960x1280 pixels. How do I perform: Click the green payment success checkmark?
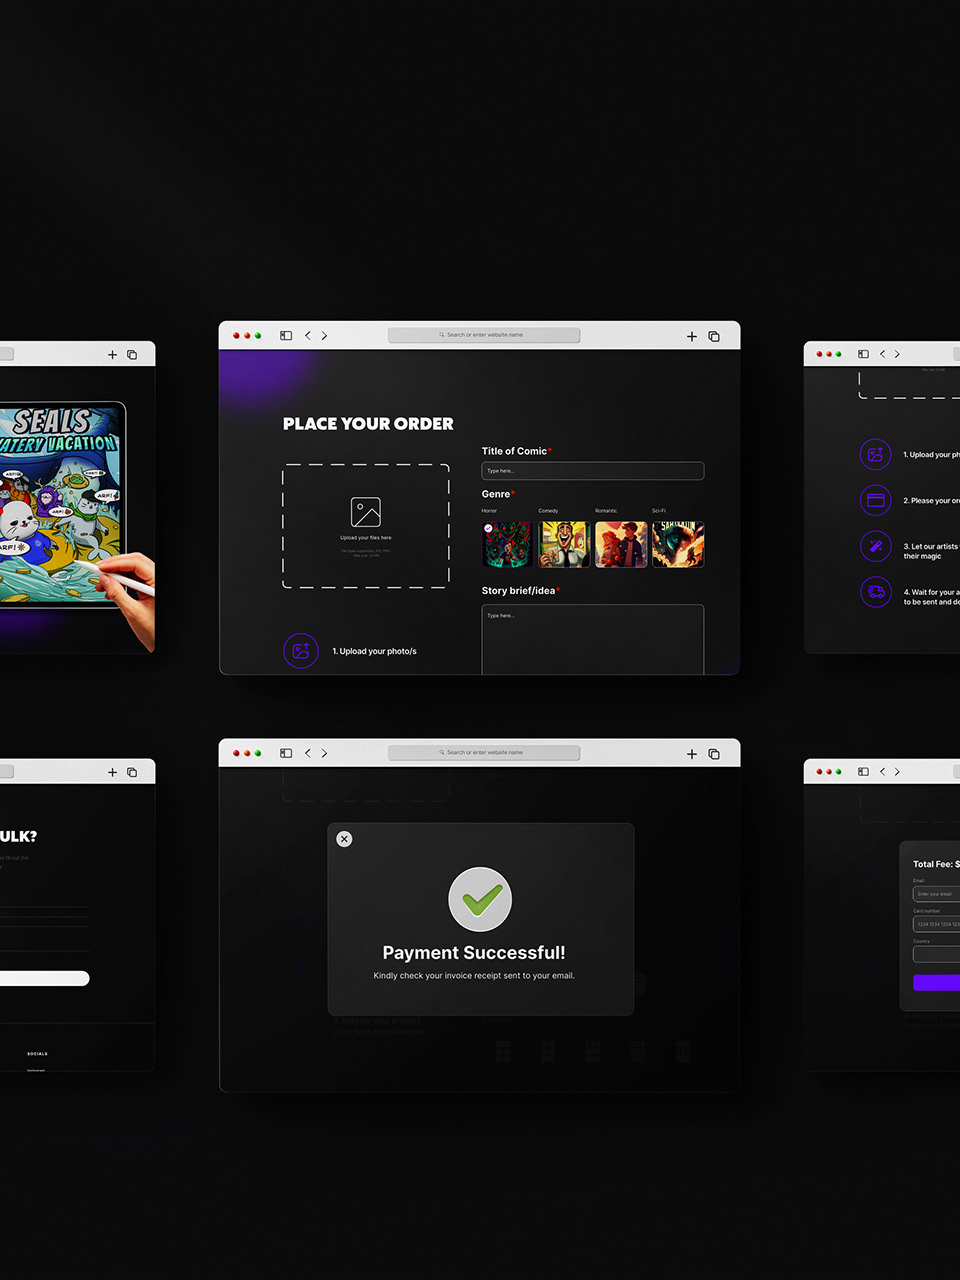coord(480,899)
